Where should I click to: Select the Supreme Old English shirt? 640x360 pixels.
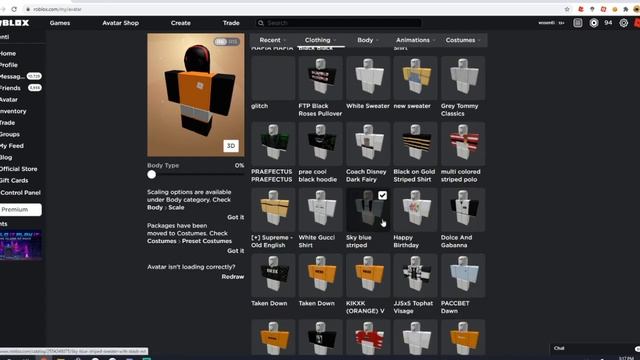click(x=273, y=210)
